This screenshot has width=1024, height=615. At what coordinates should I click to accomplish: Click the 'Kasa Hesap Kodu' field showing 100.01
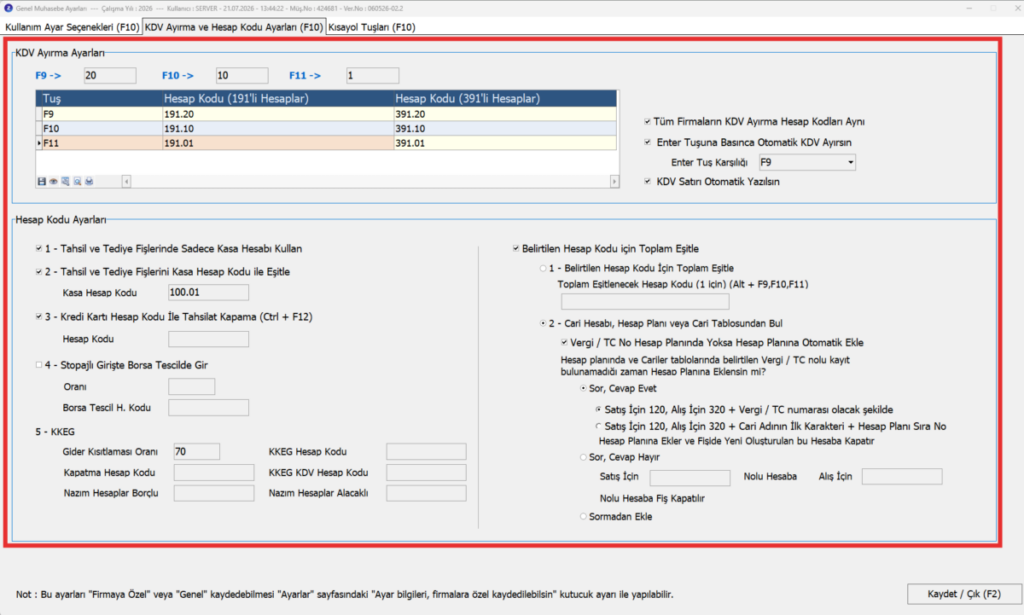coord(208,292)
